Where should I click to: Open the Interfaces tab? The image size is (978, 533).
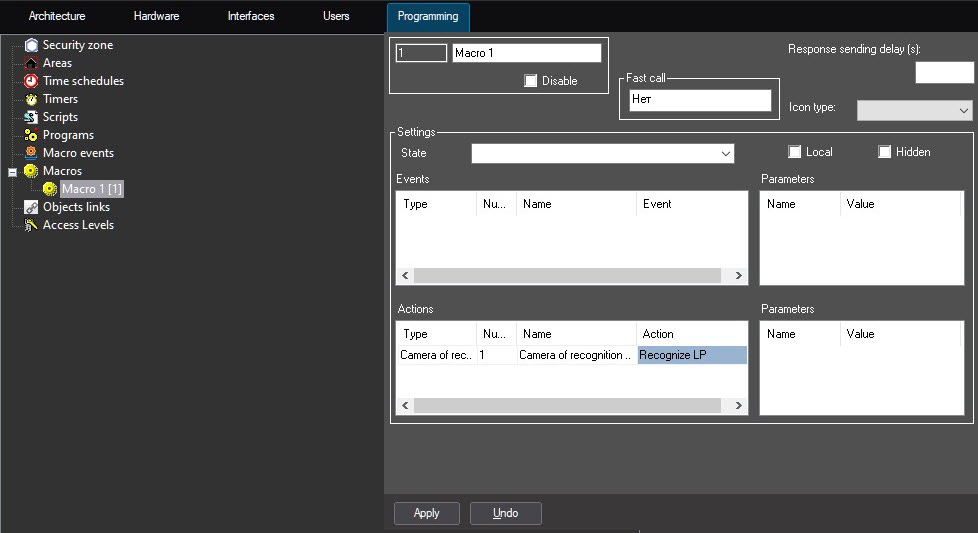[x=251, y=16]
